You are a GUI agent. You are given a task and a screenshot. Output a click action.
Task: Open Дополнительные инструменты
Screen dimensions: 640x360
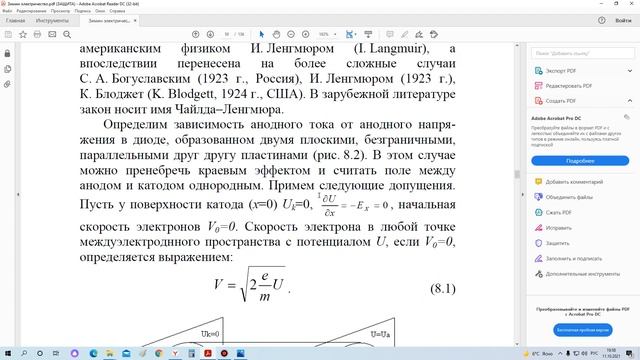[582, 274]
